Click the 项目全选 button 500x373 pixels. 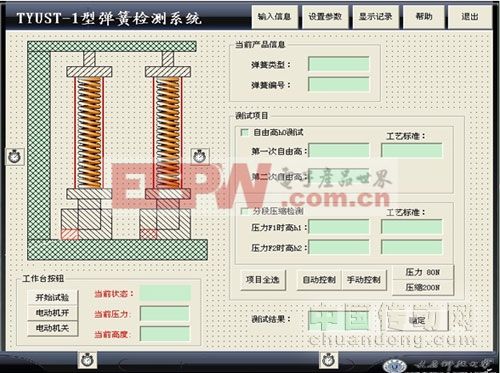point(263,280)
